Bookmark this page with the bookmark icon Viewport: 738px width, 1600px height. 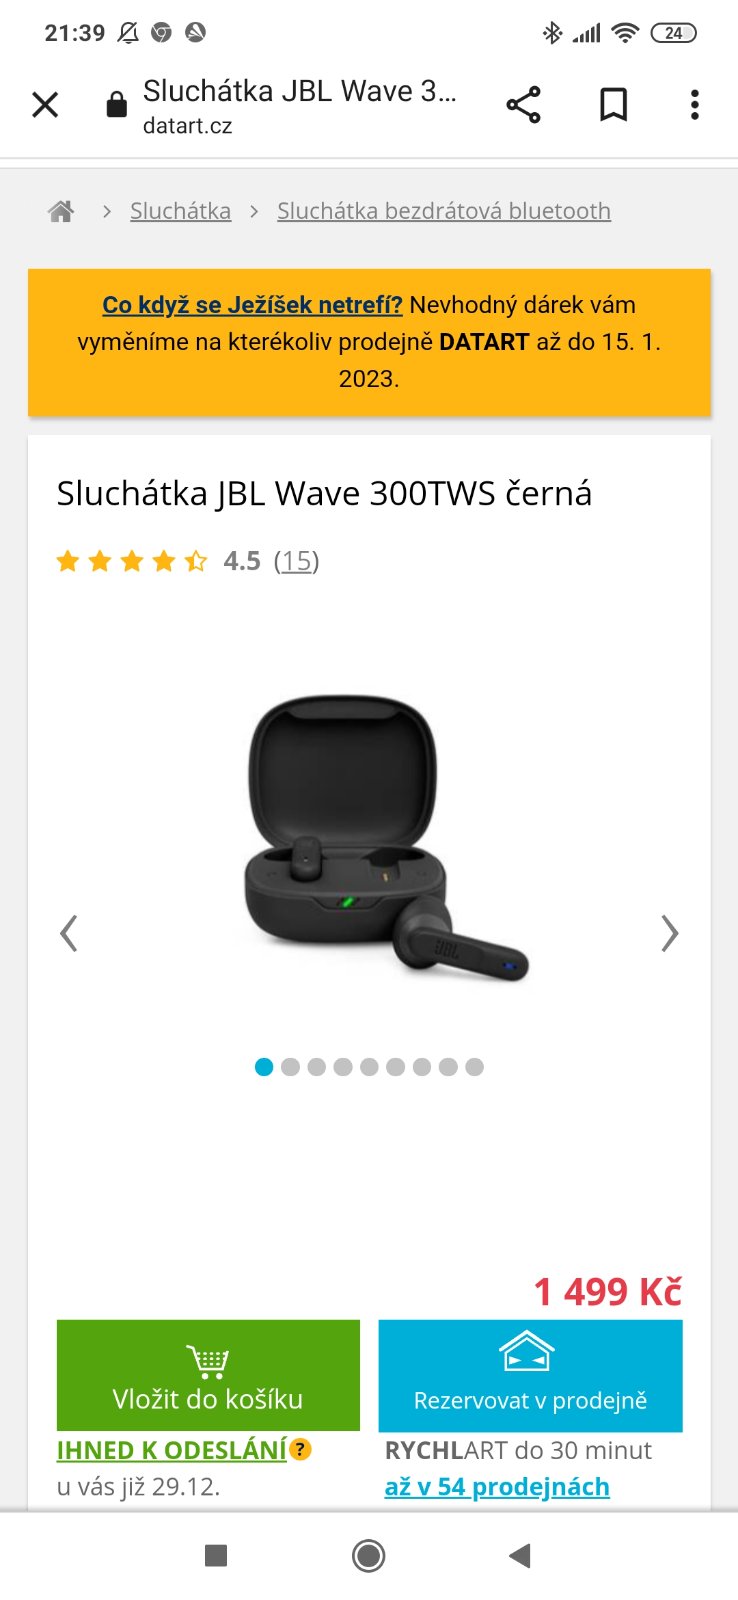pos(613,104)
